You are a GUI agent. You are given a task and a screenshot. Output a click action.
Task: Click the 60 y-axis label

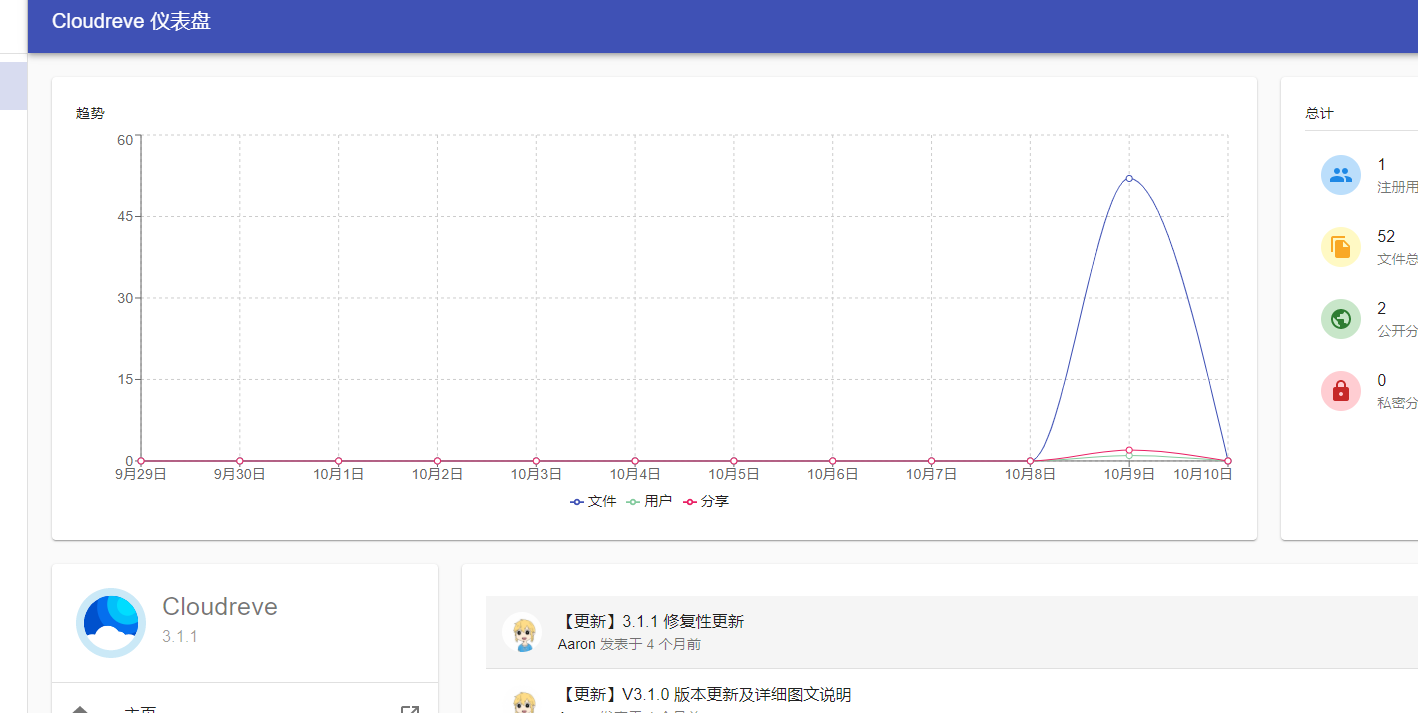point(125,139)
